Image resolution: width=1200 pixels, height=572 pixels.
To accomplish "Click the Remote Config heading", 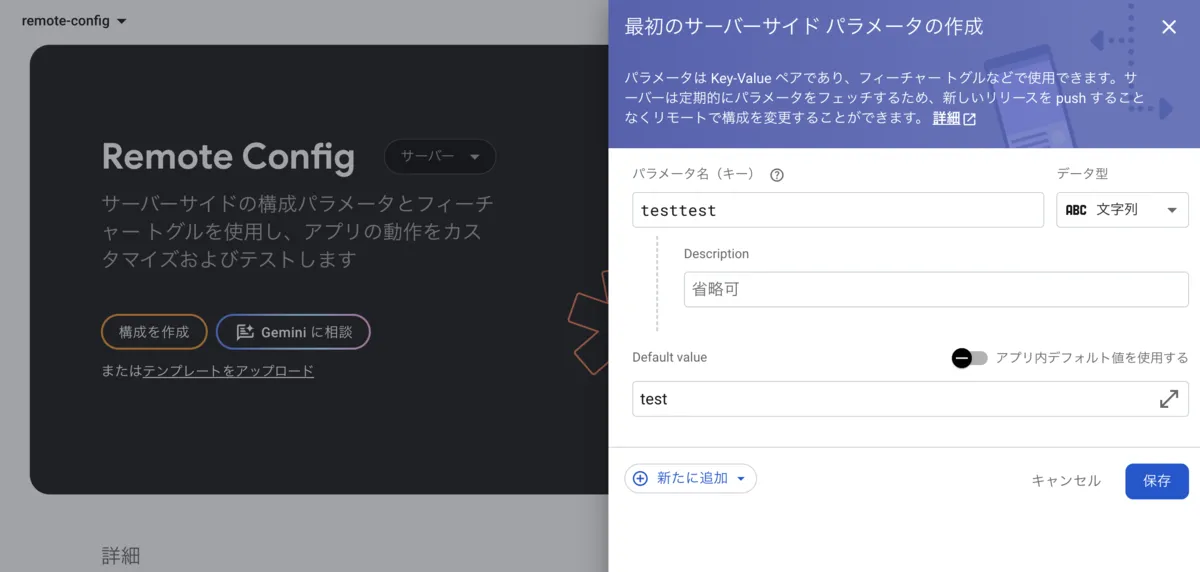I will pos(228,157).
